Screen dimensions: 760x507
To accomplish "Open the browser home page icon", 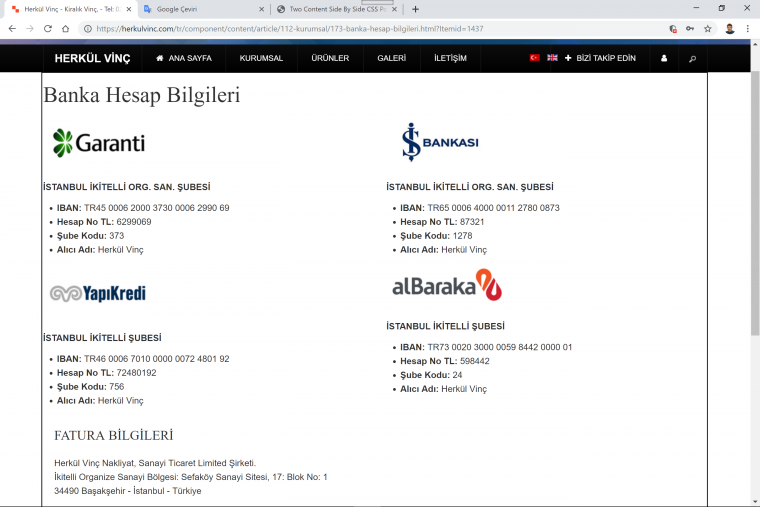I will 65,29.
